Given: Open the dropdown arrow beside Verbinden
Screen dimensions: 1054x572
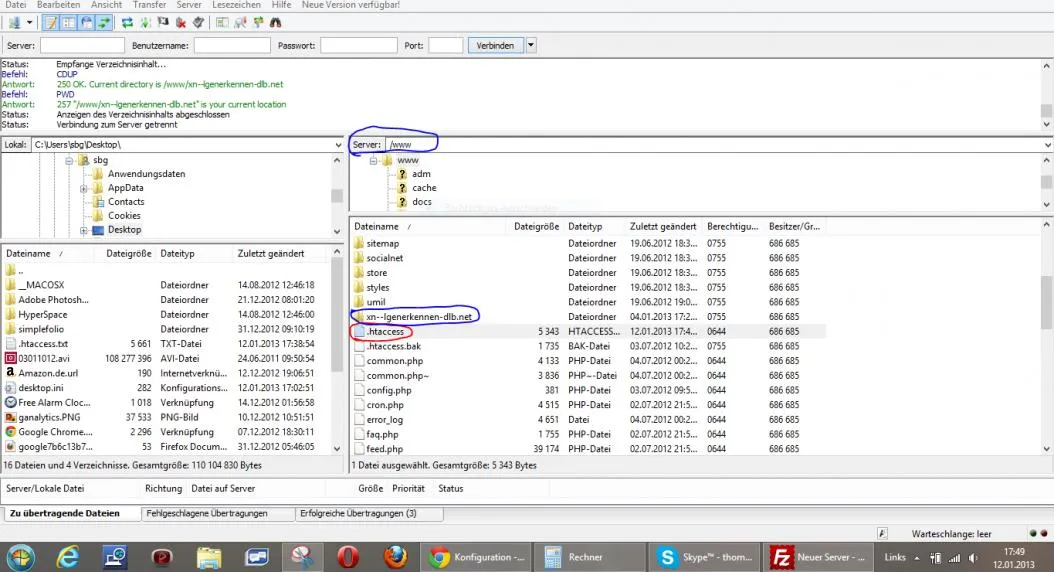Looking at the screenshot, I should [x=530, y=46].
